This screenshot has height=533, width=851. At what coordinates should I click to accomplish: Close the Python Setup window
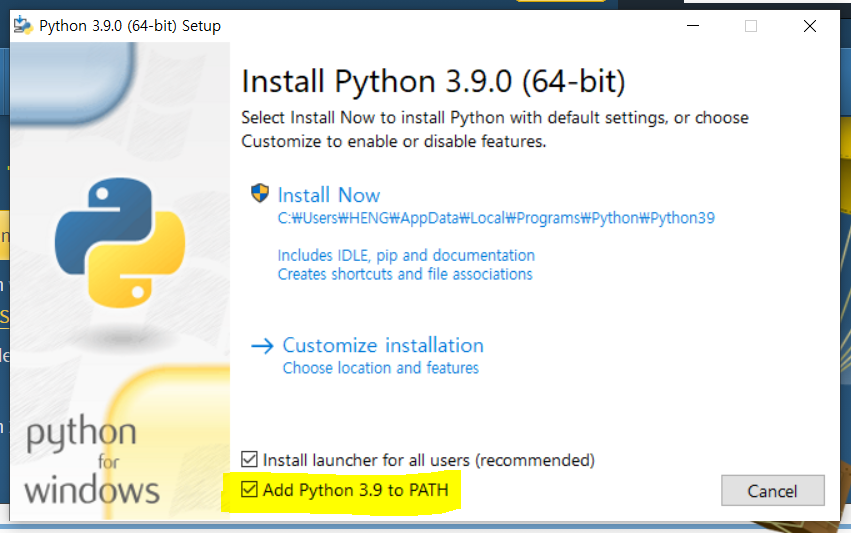click(x=810, y=26)
